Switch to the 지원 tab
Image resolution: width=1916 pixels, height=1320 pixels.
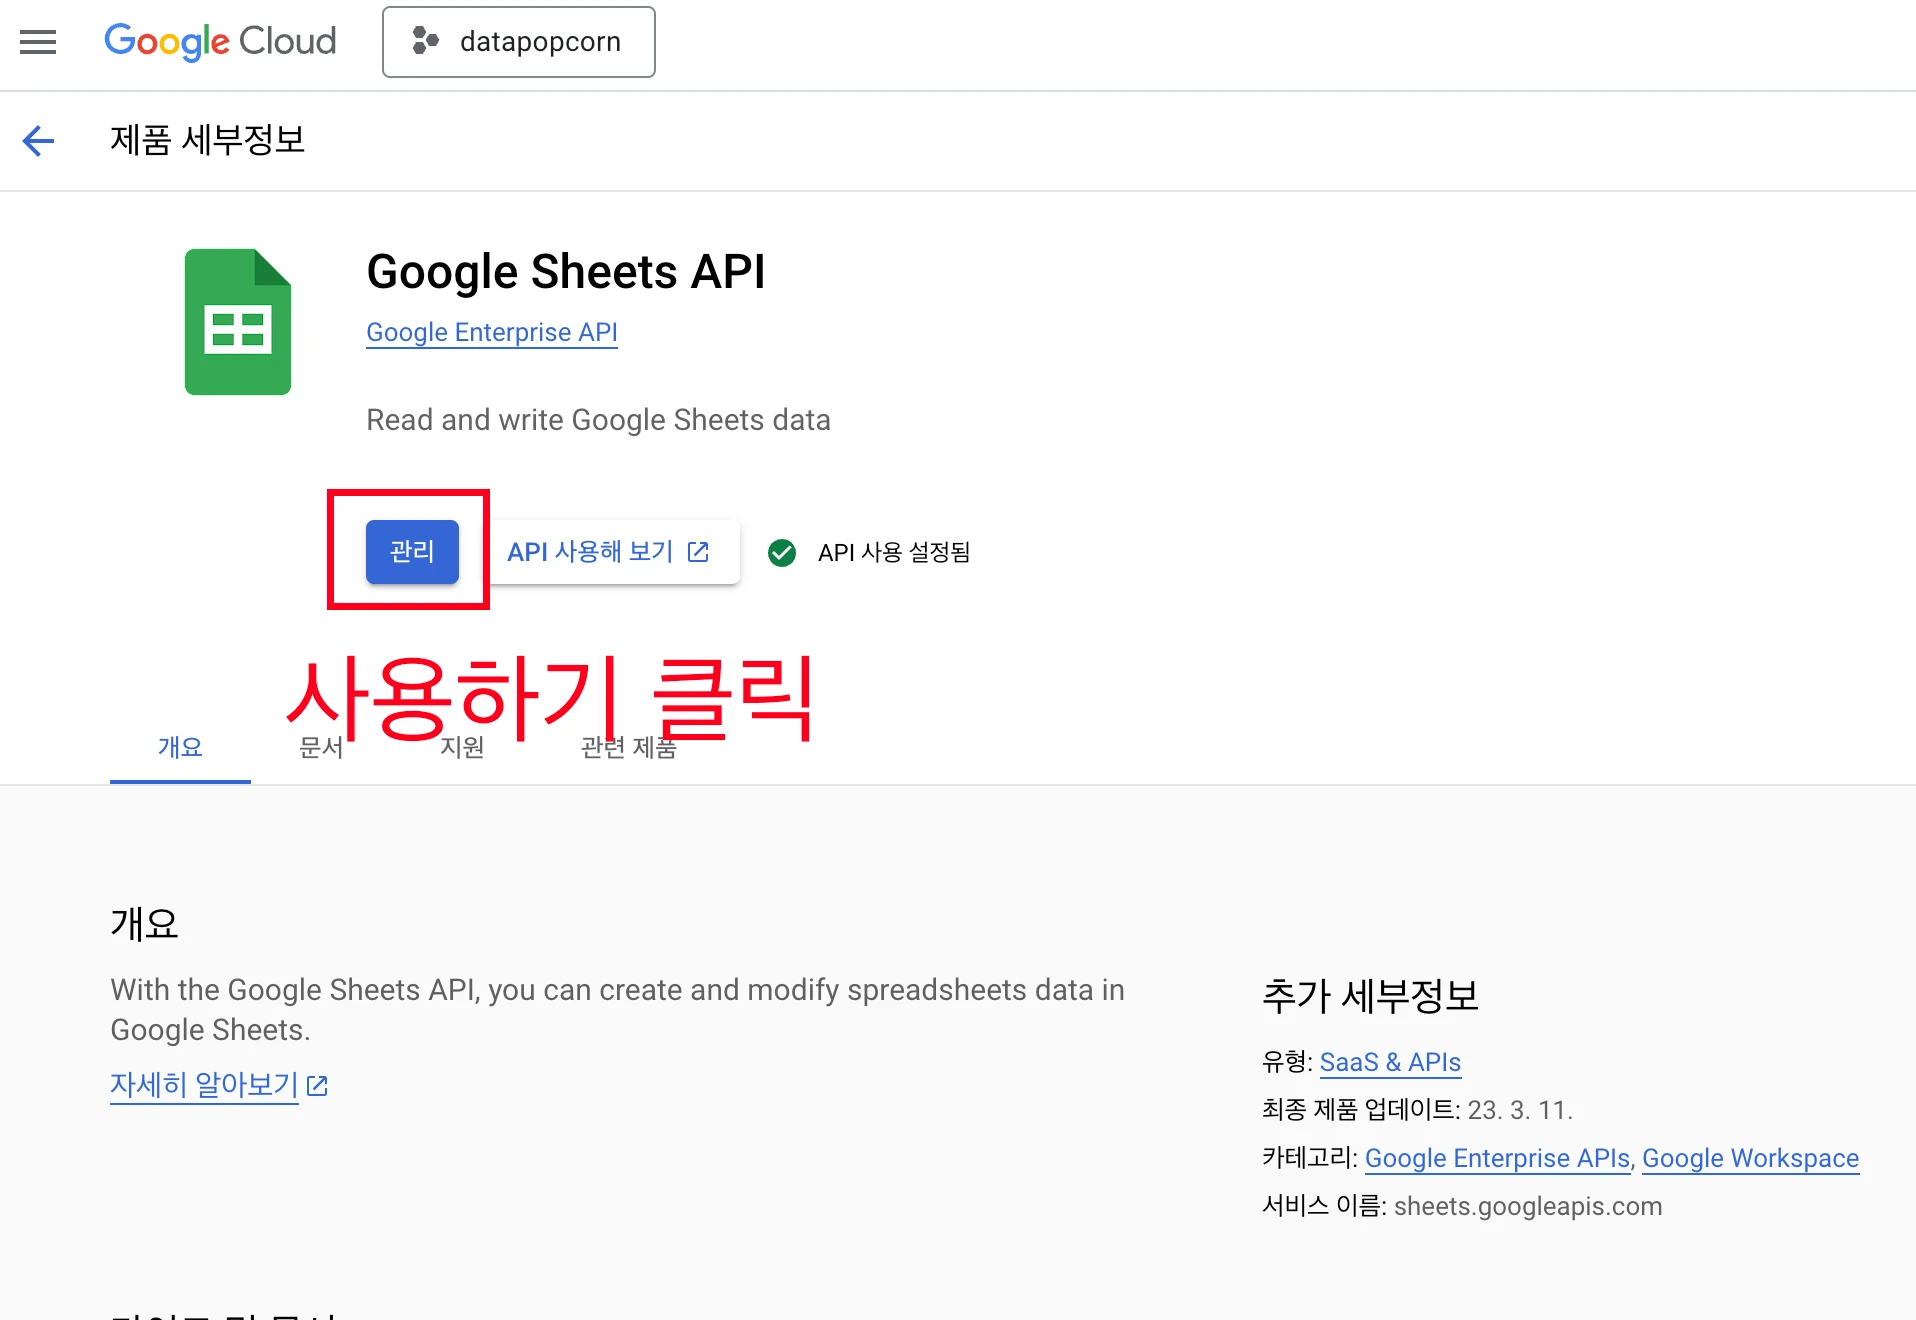click(462, 747)
